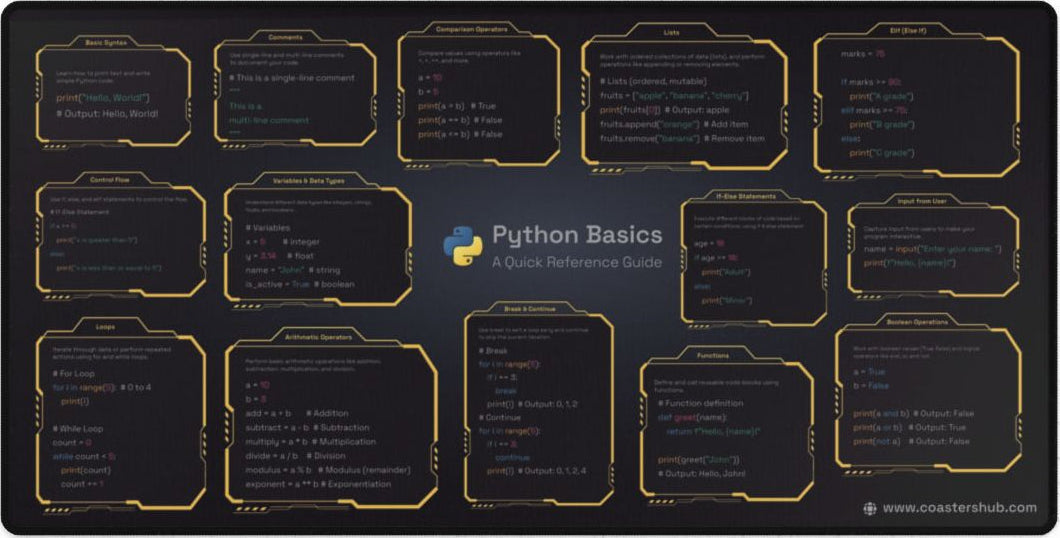
Task: Click the Python logo icon
Action: (x=462, y=247)
